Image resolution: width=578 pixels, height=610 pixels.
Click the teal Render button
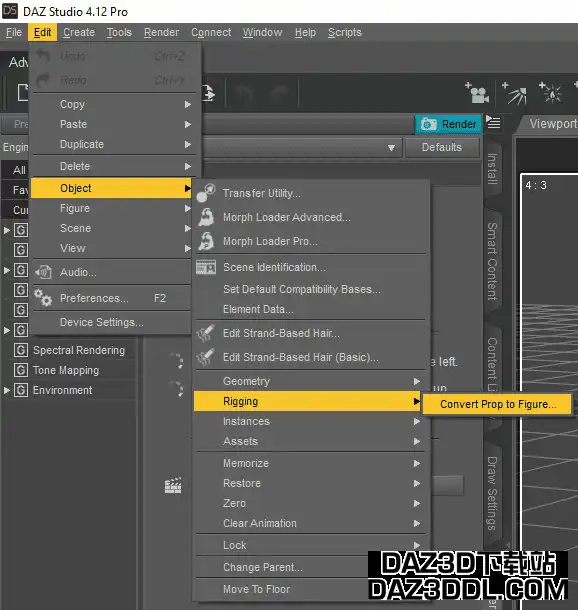(448, 124)
